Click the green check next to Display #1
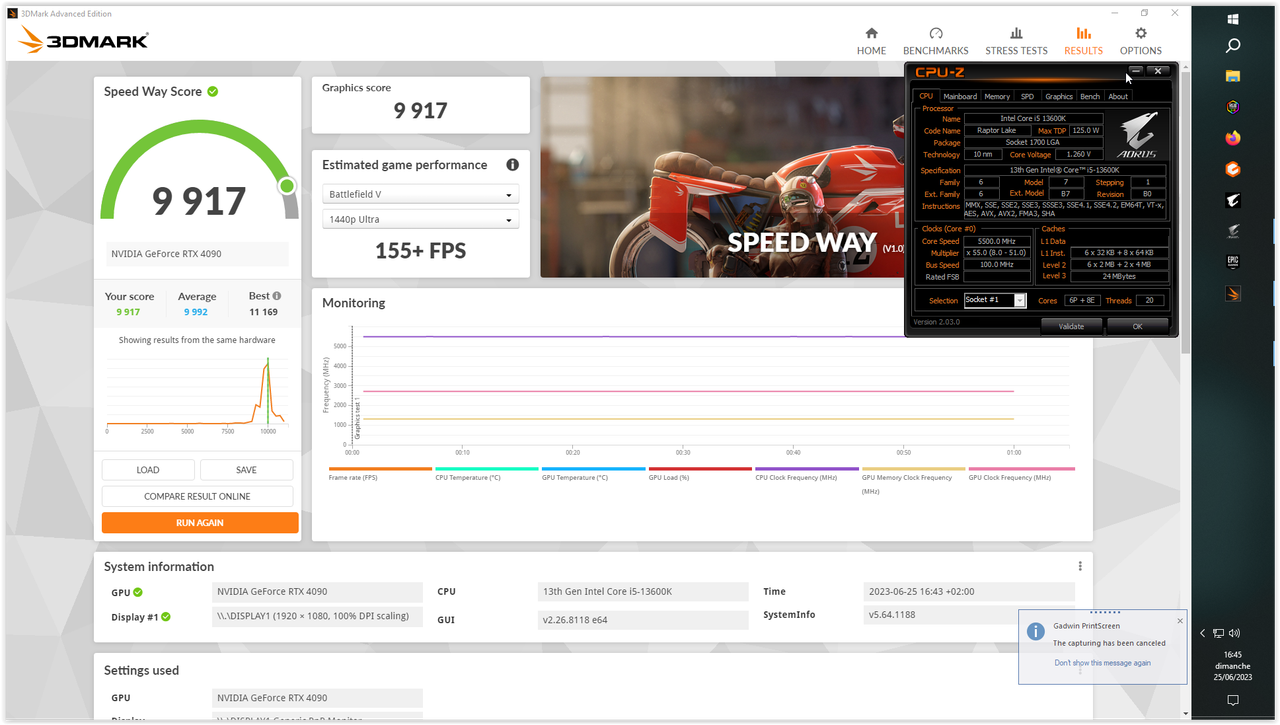The image size is (1280, 725). (x=166, y=617)
